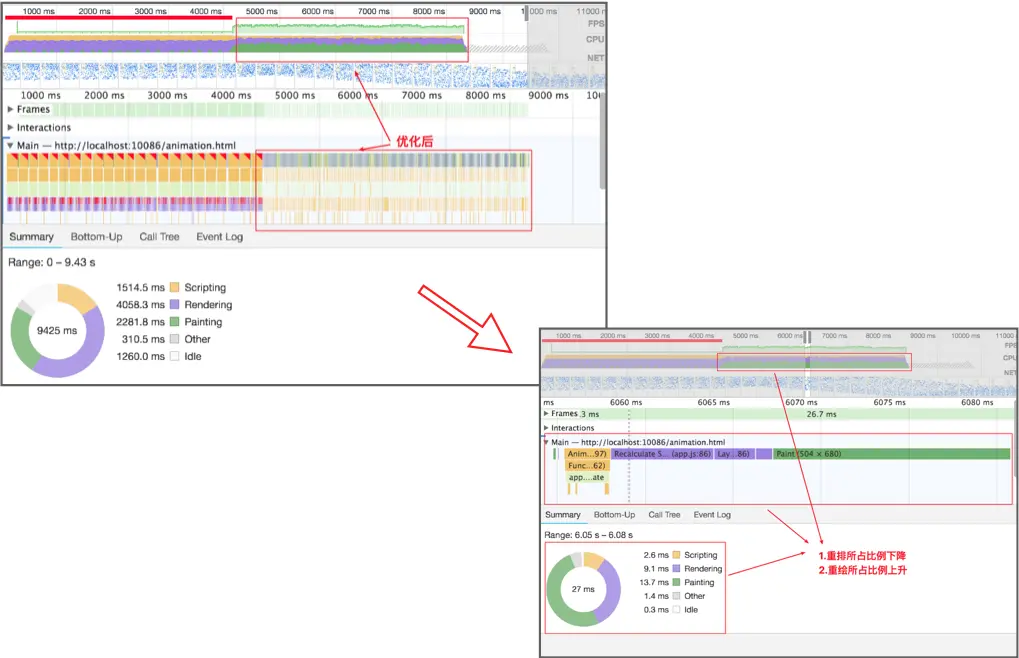Click the Painting swatch beside 2281.8 ms
The height and width of the screenshot is (658, 1019).
(x=174, y=322)
